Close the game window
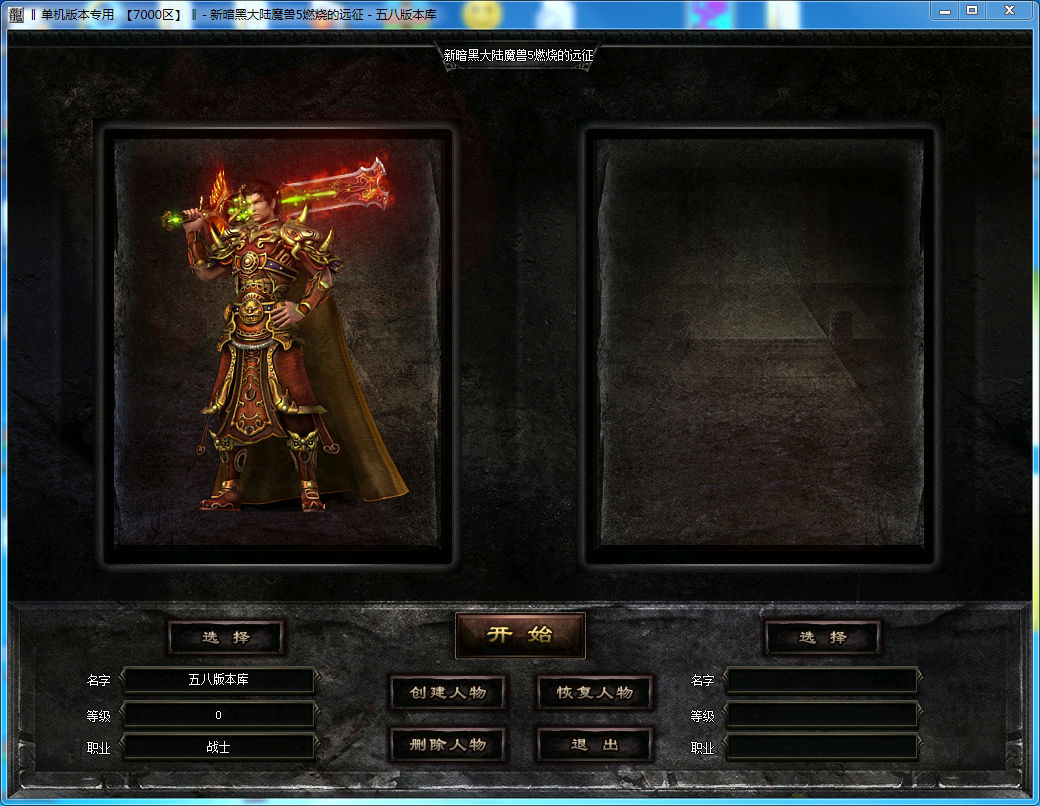 click(1009, 11)
